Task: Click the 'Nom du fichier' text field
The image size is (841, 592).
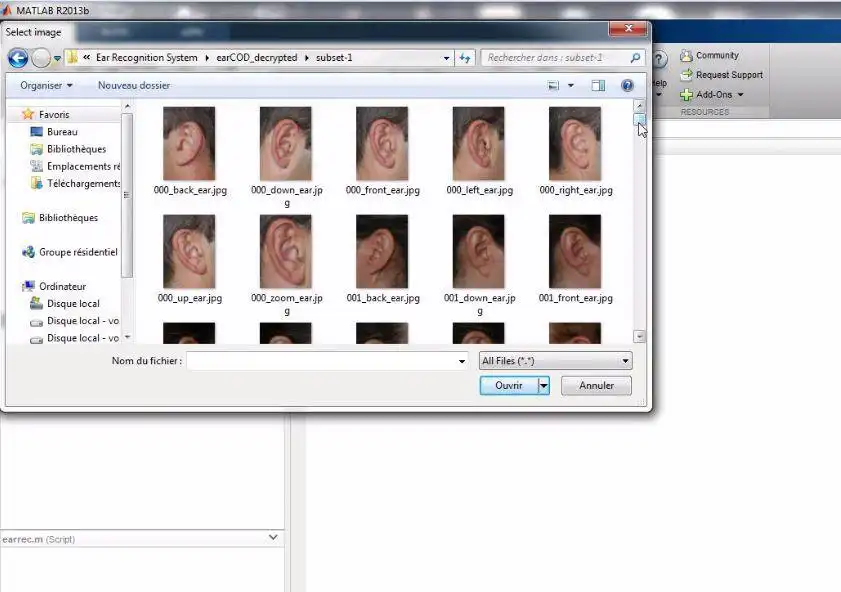Action: tap(321, 361)
